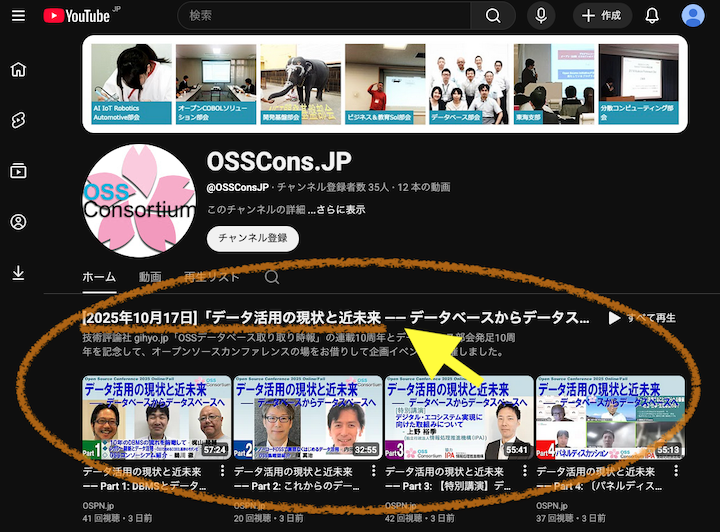Click the 作成 create button

tap(602, 16)
